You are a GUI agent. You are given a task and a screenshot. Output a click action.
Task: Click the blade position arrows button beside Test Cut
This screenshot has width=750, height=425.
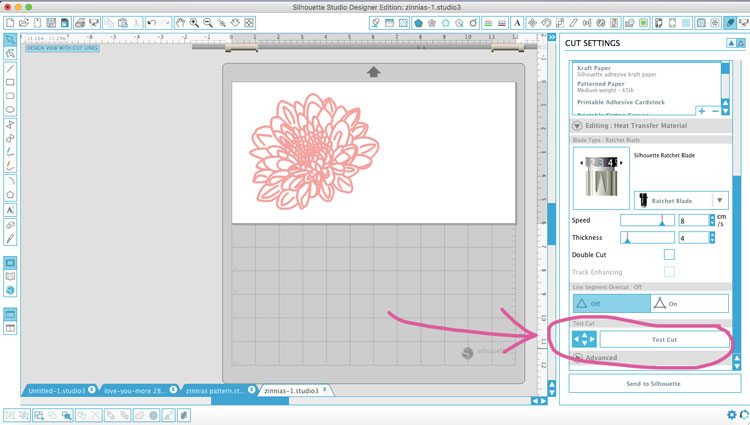pyautogui.click(x=585, y=339)
